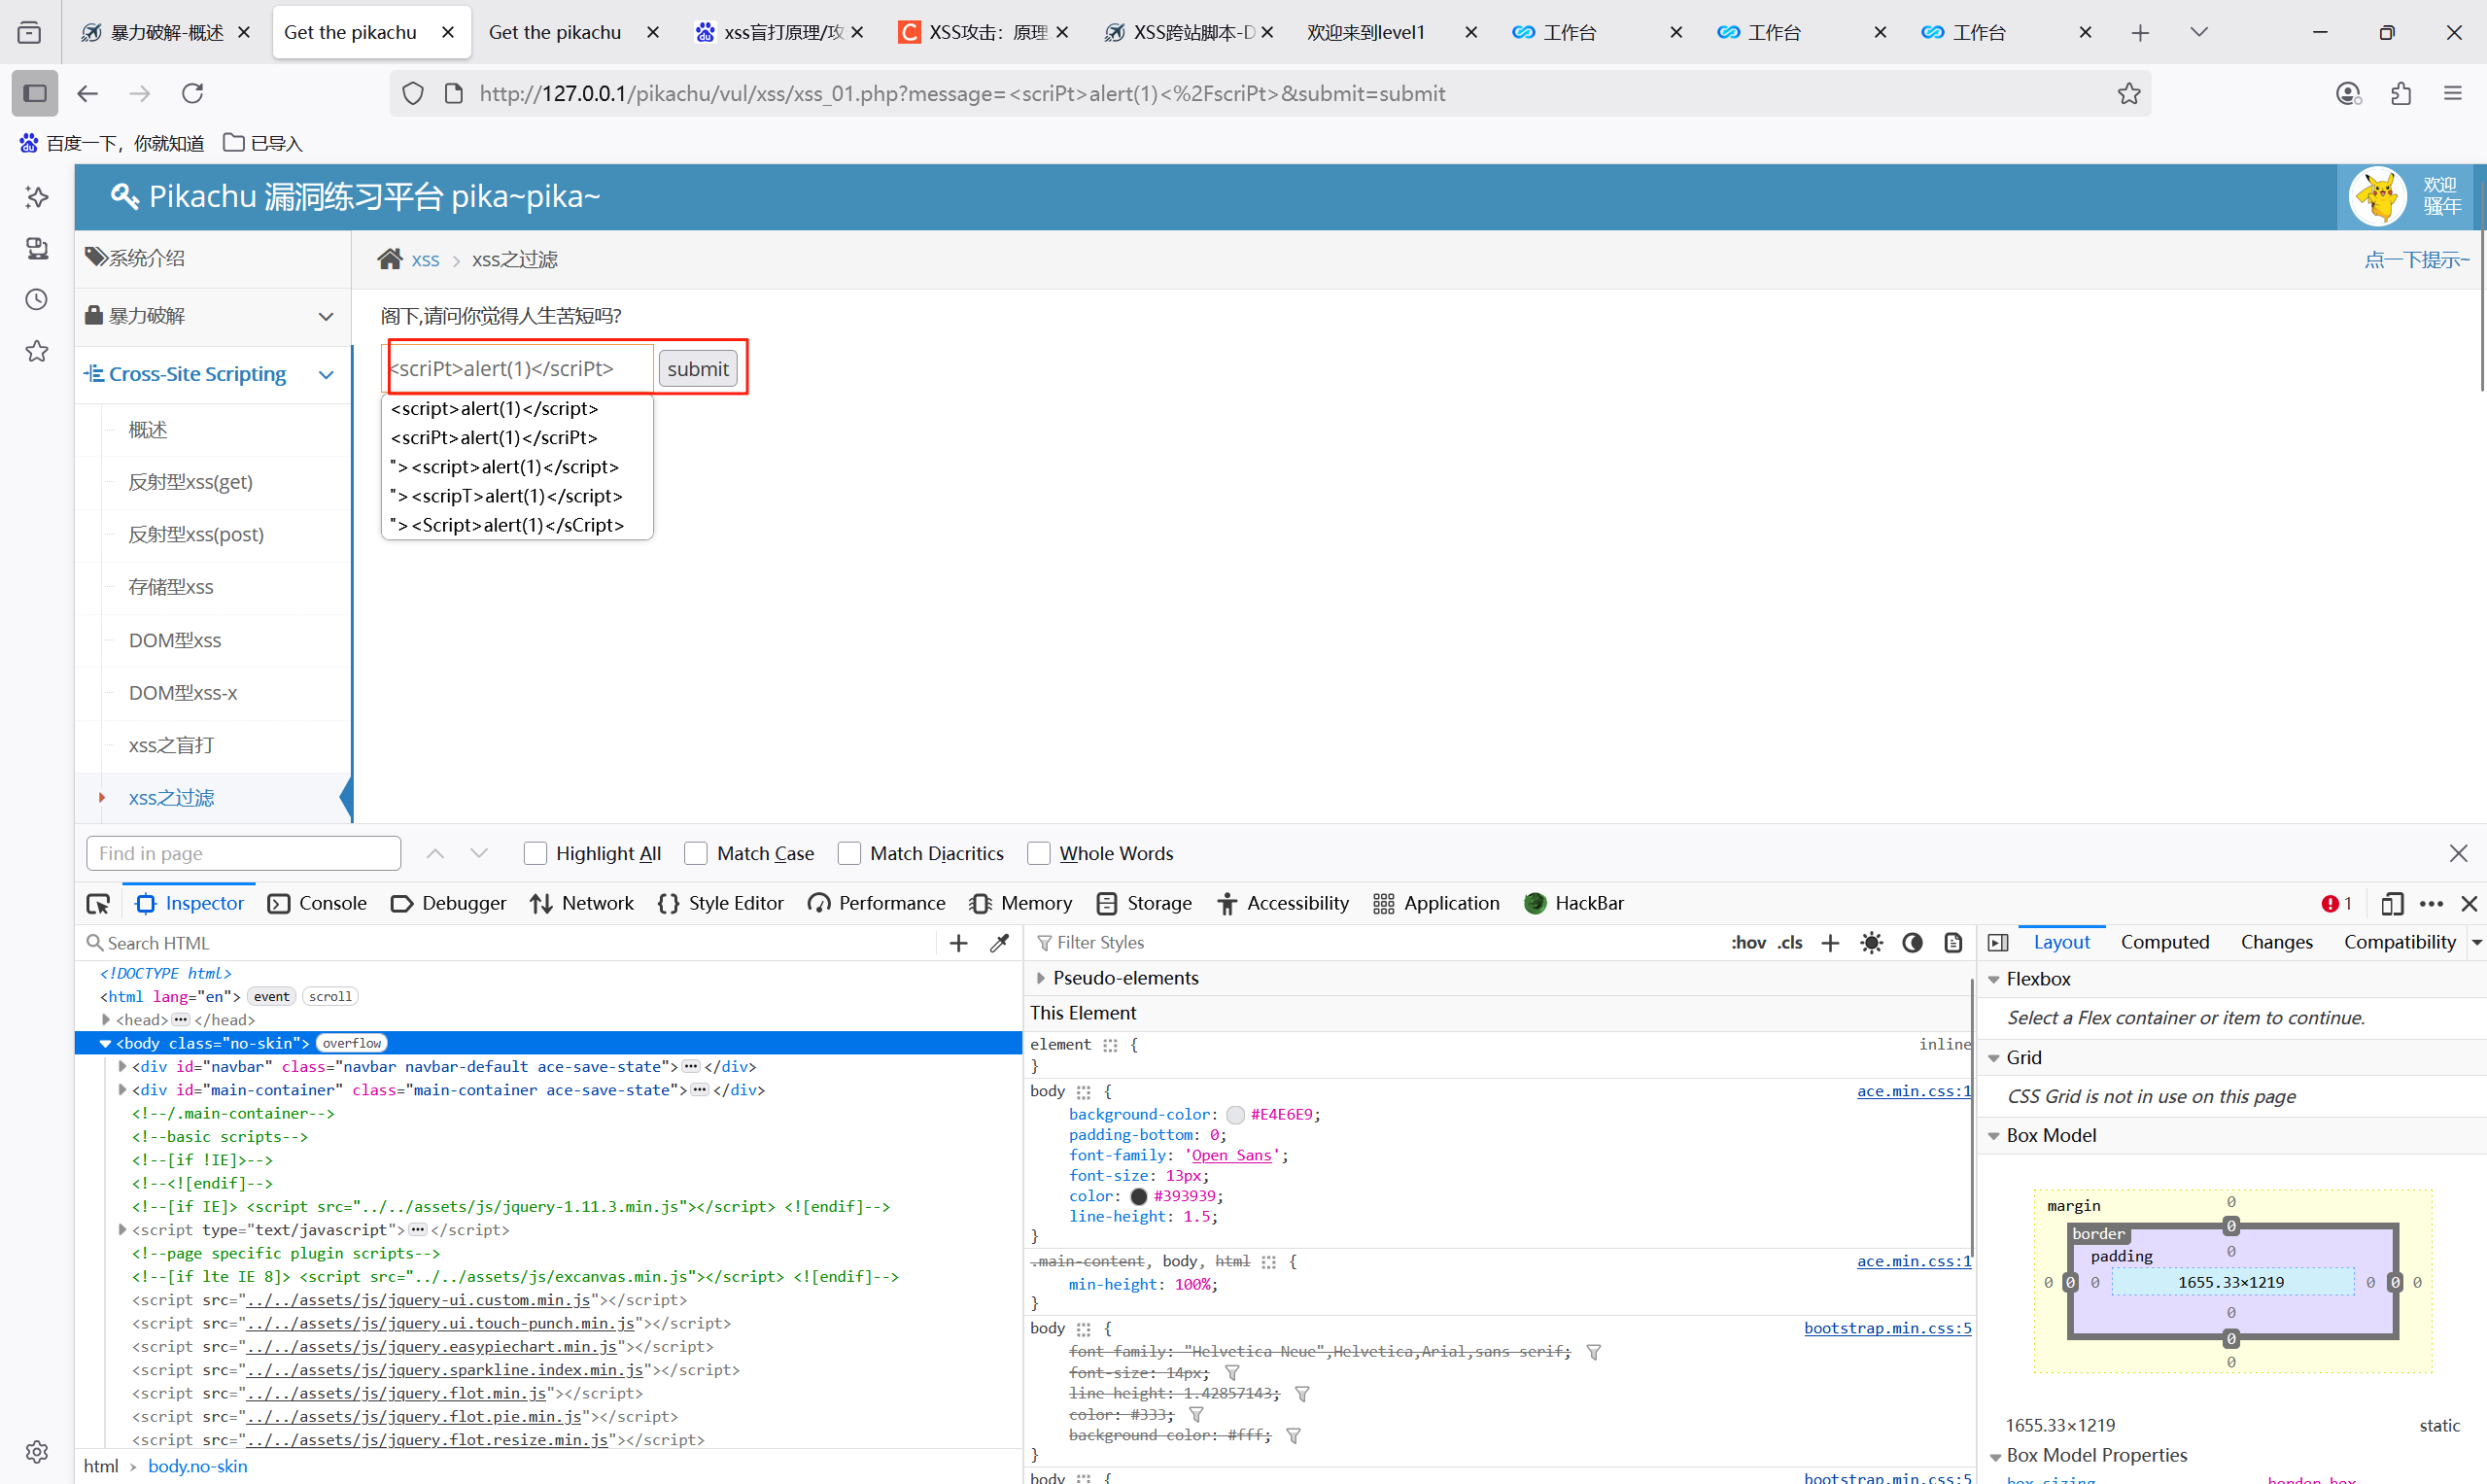Expand 暴力破解 sidebar menu
The height and width of the screenshot is (1484, 2487).
pyautogui.click(x=212, y=316)
